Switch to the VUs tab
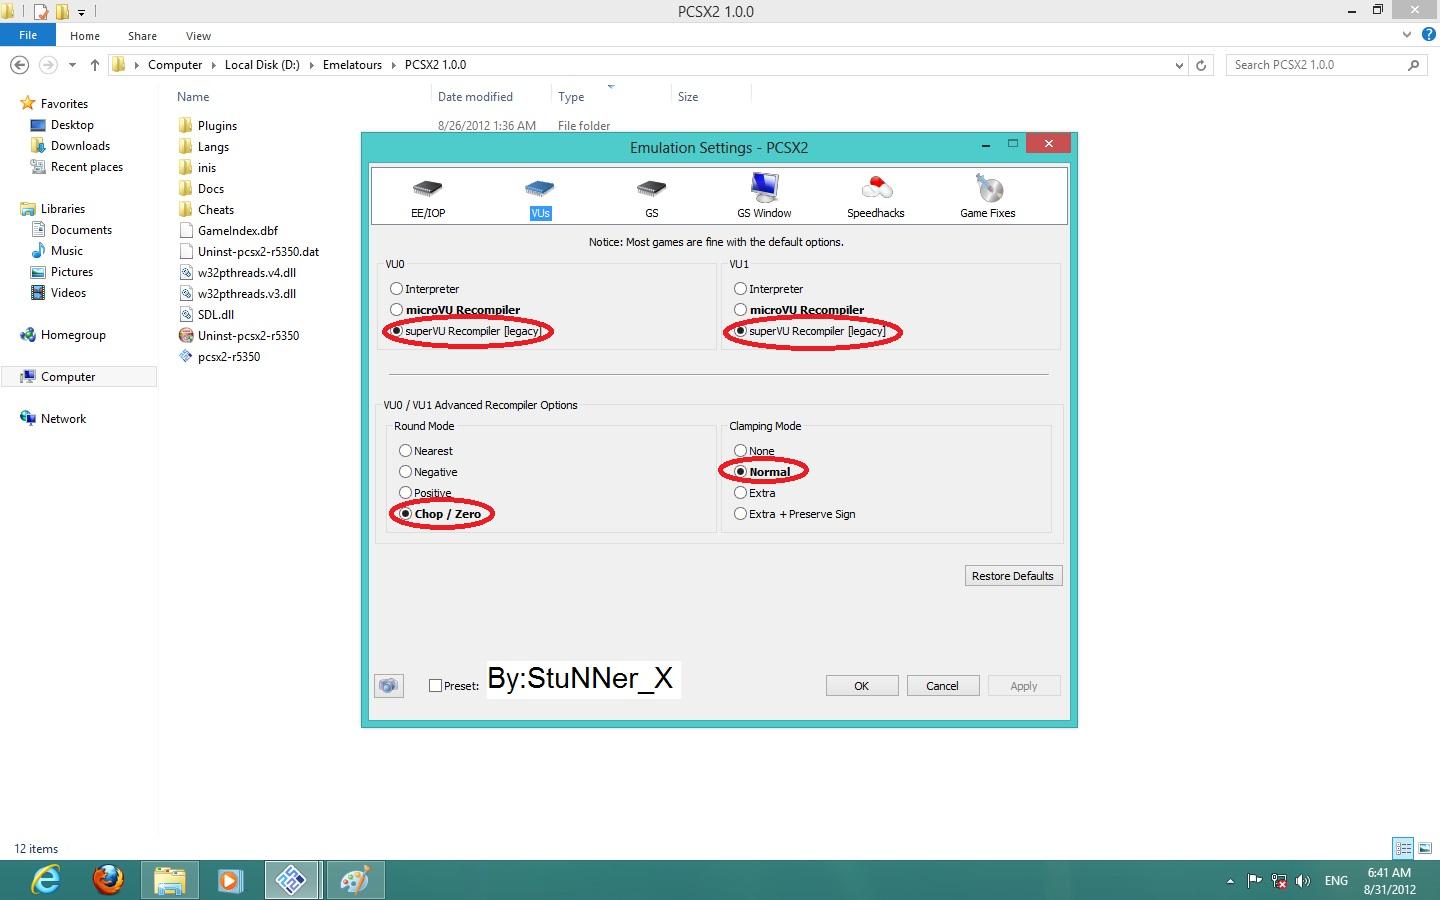The height and width of the screenshot is (900, 1440). click(x=540, y=197)
